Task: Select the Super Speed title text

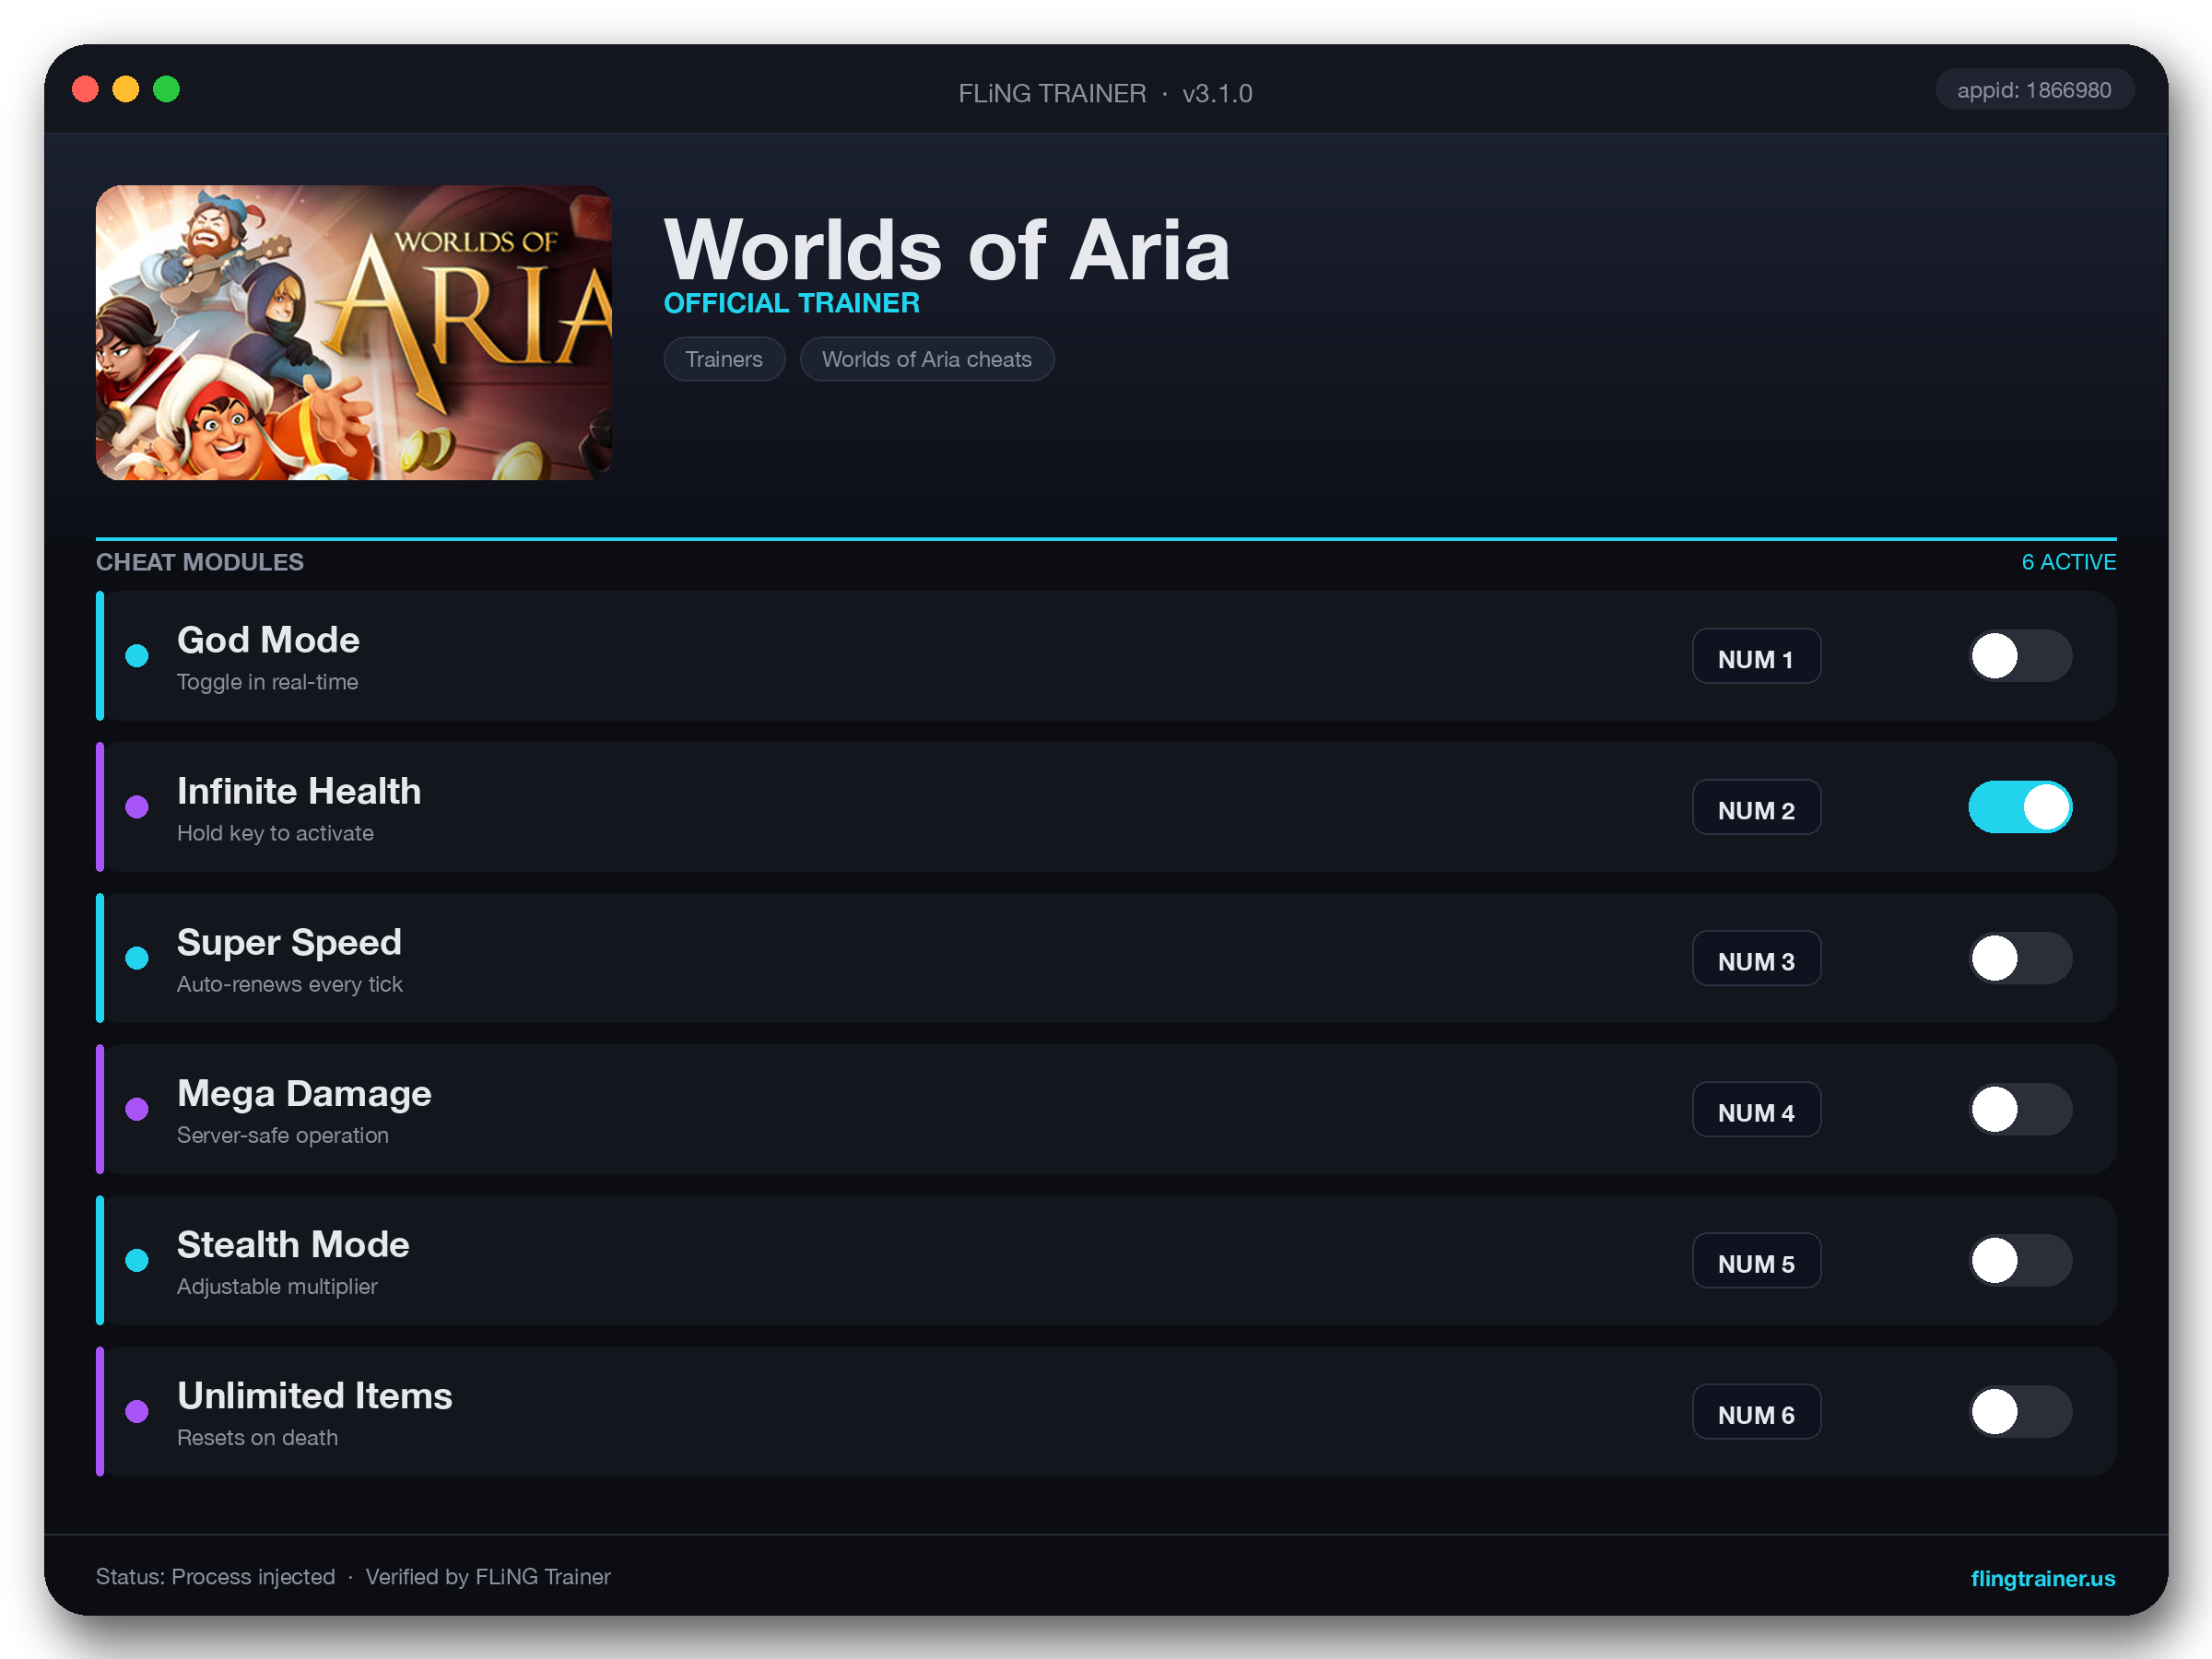Action: pos(289,942)
